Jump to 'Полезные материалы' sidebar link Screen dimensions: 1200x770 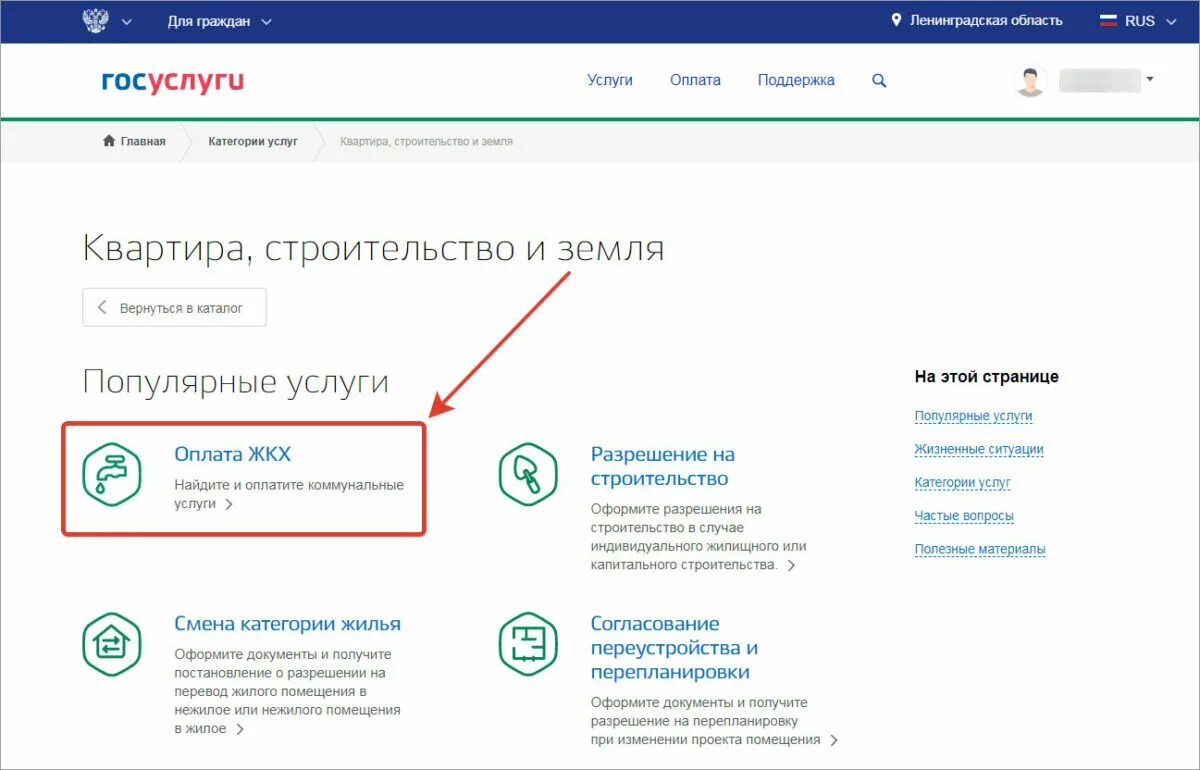[980, 549]
